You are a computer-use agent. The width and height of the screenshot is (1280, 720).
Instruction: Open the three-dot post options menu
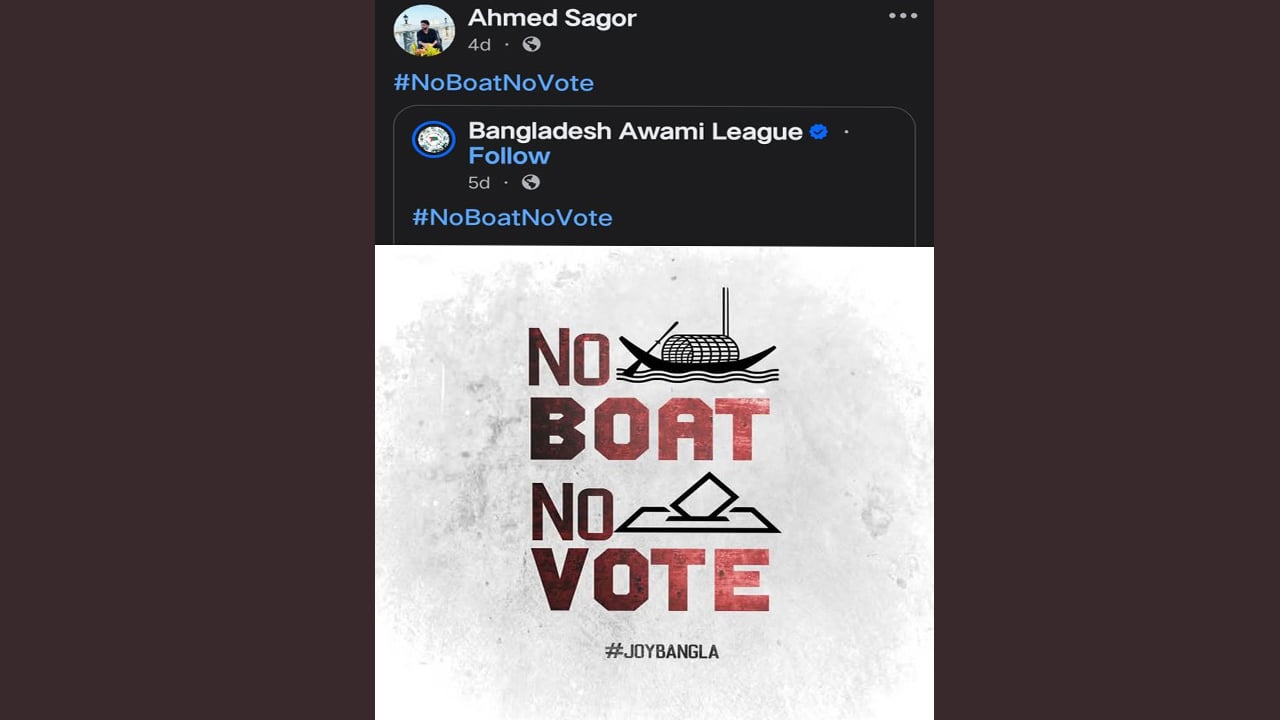tap(902, 16)
